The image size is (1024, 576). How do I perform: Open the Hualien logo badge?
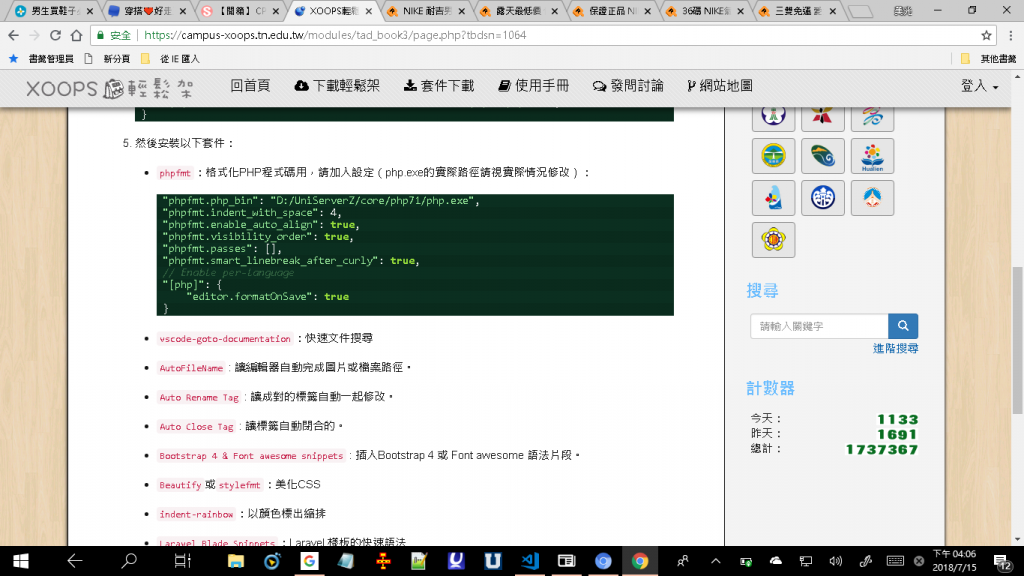coord(872,156)
